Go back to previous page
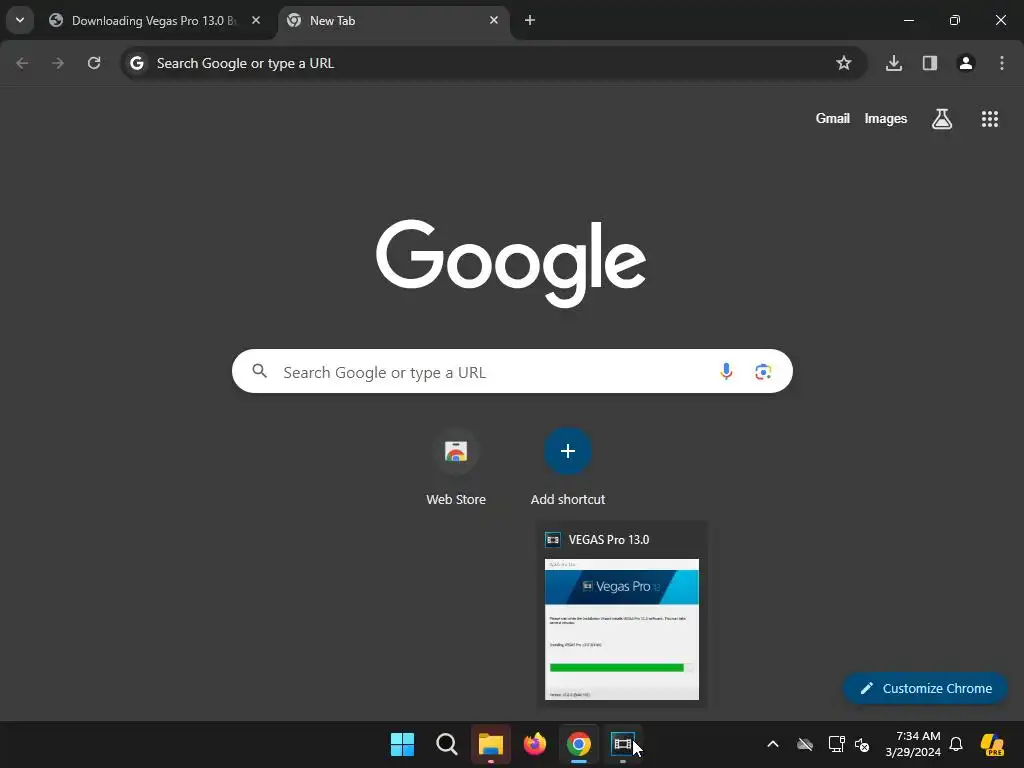This screenshot has height=768, width=1024. [22, 63]
